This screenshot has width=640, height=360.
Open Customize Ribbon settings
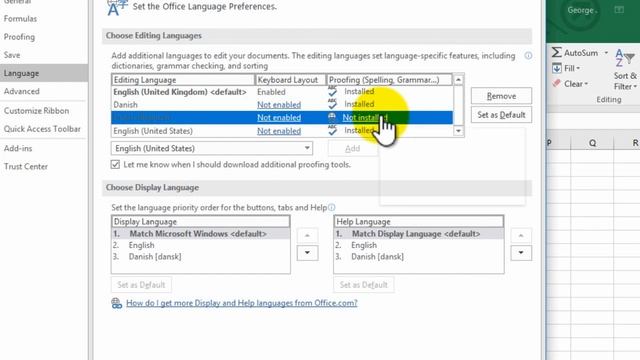tap(36, 111)
